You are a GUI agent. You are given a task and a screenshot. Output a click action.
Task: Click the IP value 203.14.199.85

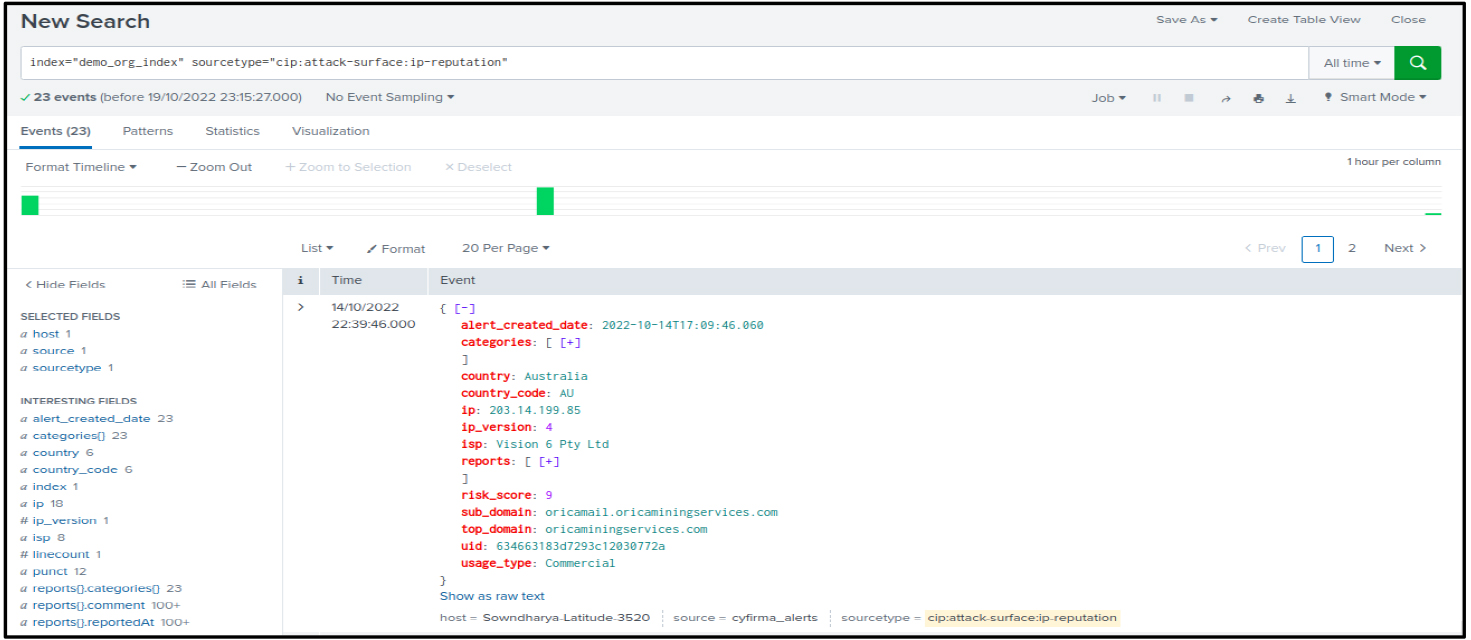pos(535,410)
